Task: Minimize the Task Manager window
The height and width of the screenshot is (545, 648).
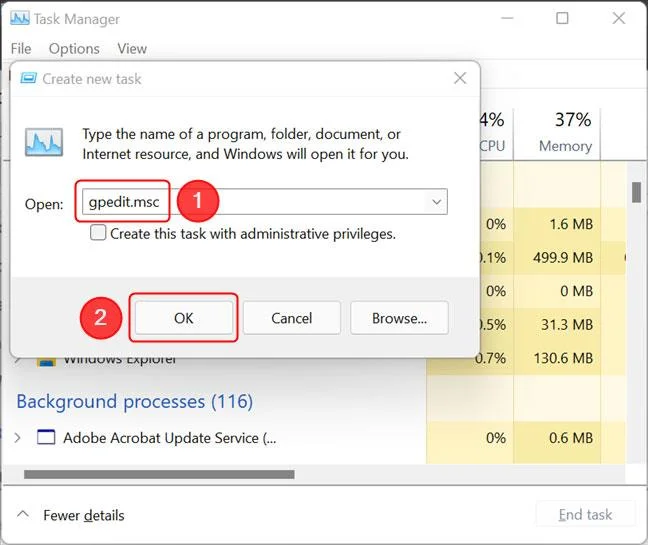Action: click(x=507, y=18)
